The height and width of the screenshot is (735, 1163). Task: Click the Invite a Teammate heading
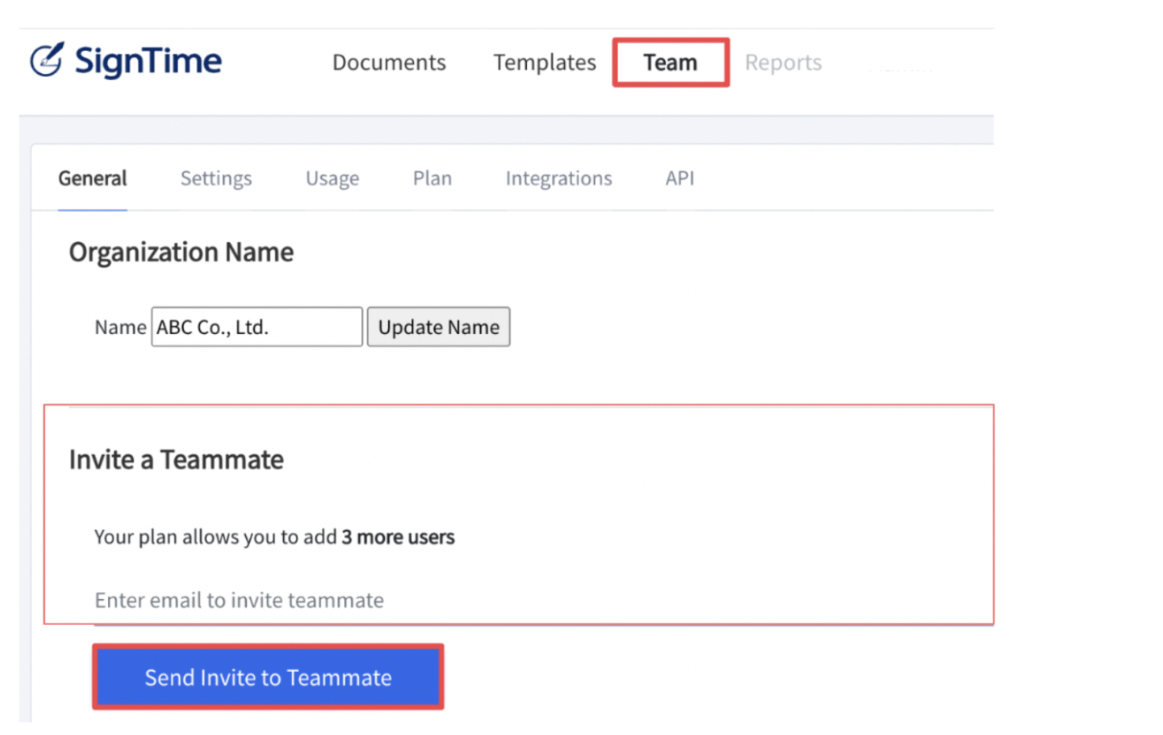176,460
